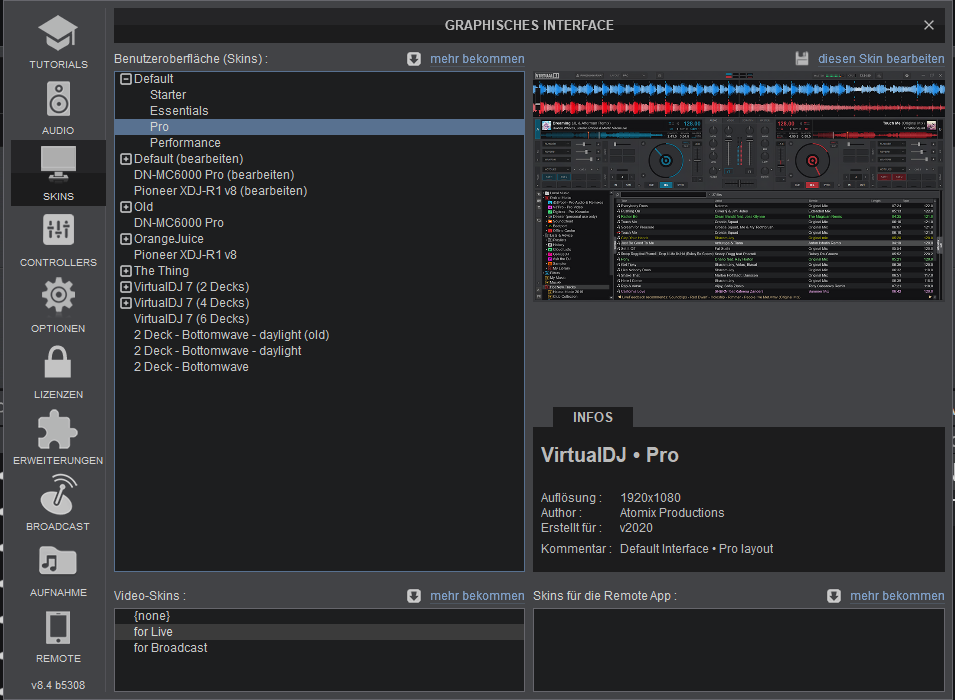Click mehr bekommen link for Remote App
Image resolution: width=955 pixels, height=700 pixels.
pyautogui.click(x=897, y=596)
